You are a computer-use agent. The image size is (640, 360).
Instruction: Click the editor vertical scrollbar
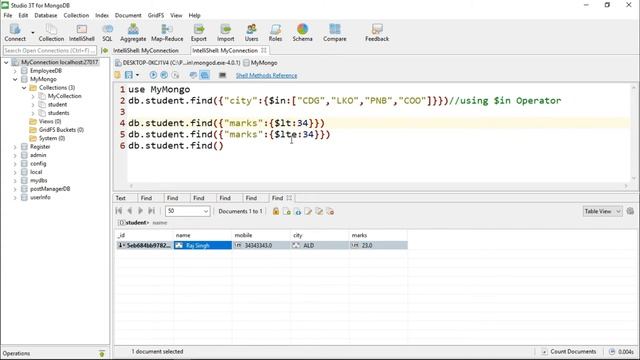(x=634, y=133)
